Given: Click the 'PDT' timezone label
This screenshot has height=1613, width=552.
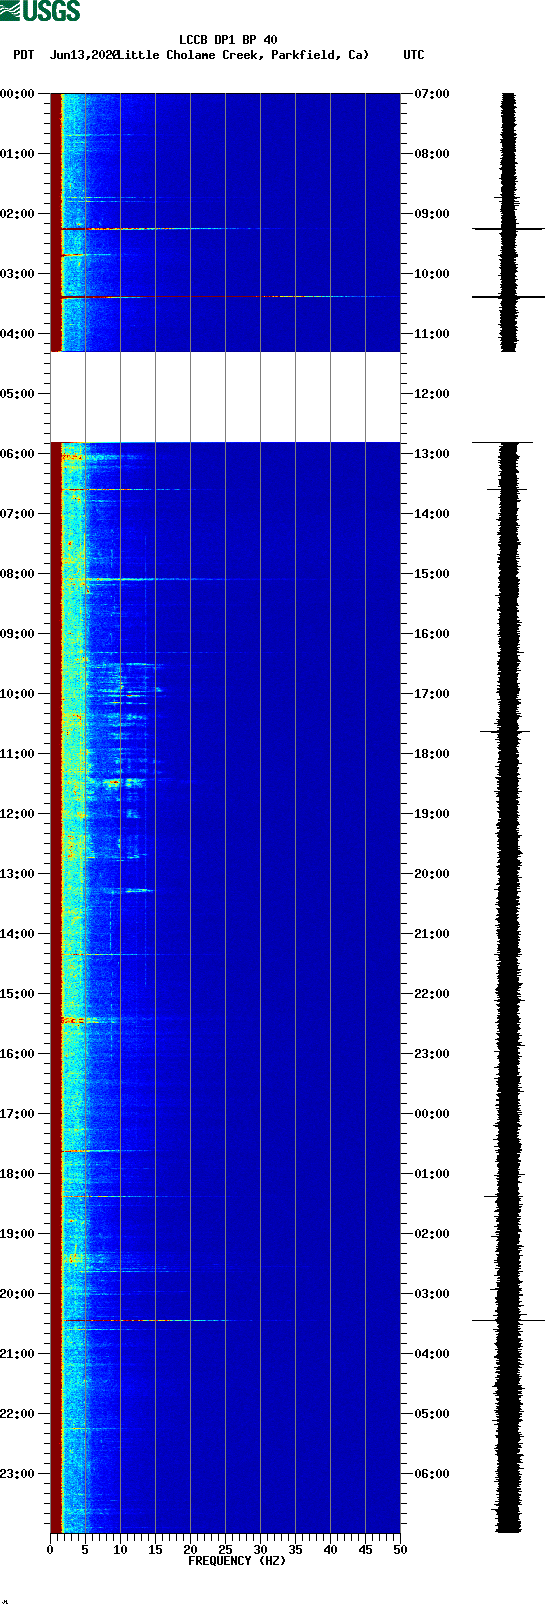Looking at the screenshot, I should (x=23, y=55).
